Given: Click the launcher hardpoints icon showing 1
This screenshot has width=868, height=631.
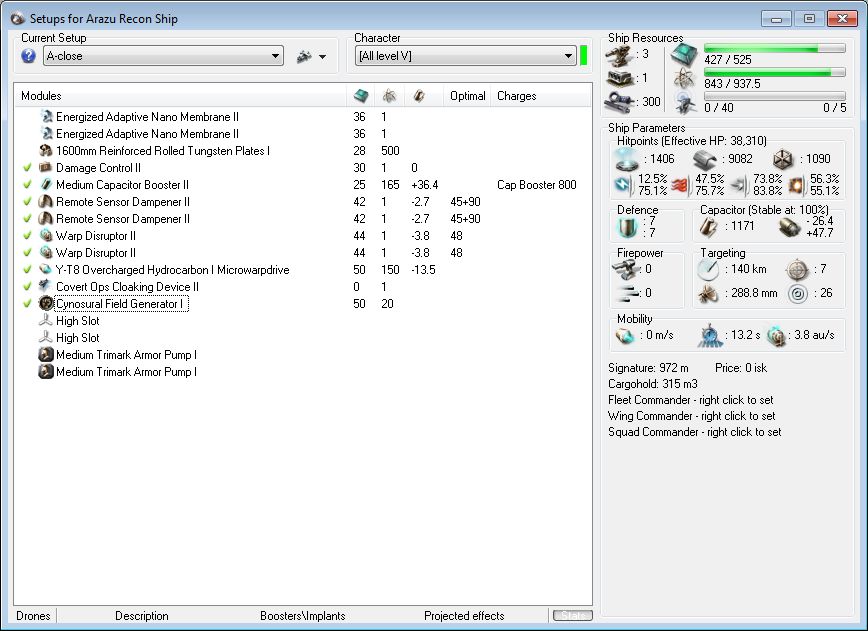Looking at the screenshot, I should [620, 78].
